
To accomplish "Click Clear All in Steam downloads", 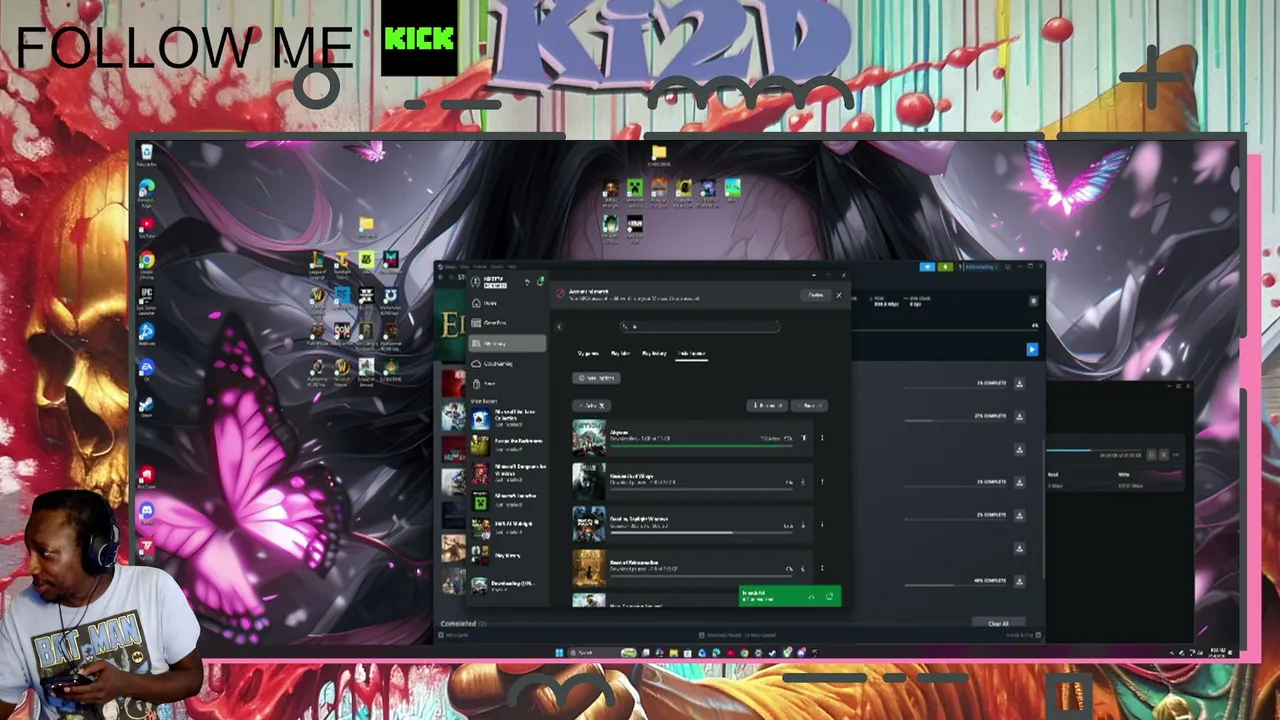I will coord(998,624).
